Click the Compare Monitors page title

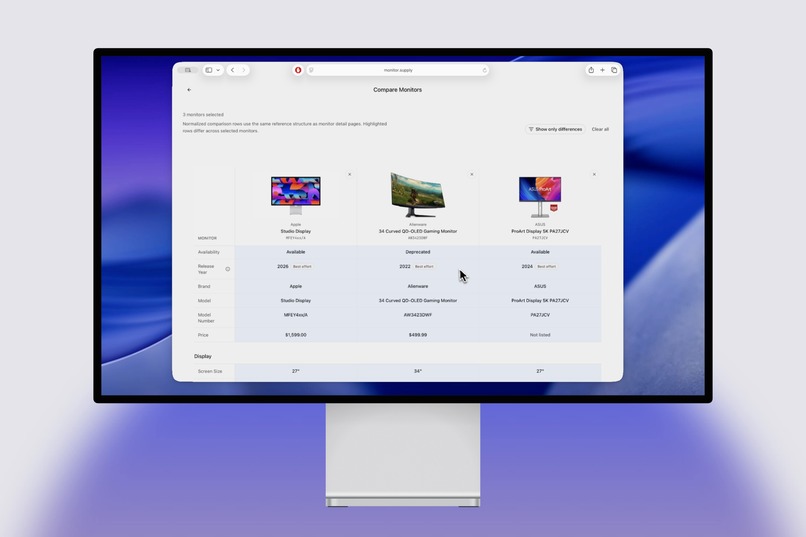coord(397,90)
